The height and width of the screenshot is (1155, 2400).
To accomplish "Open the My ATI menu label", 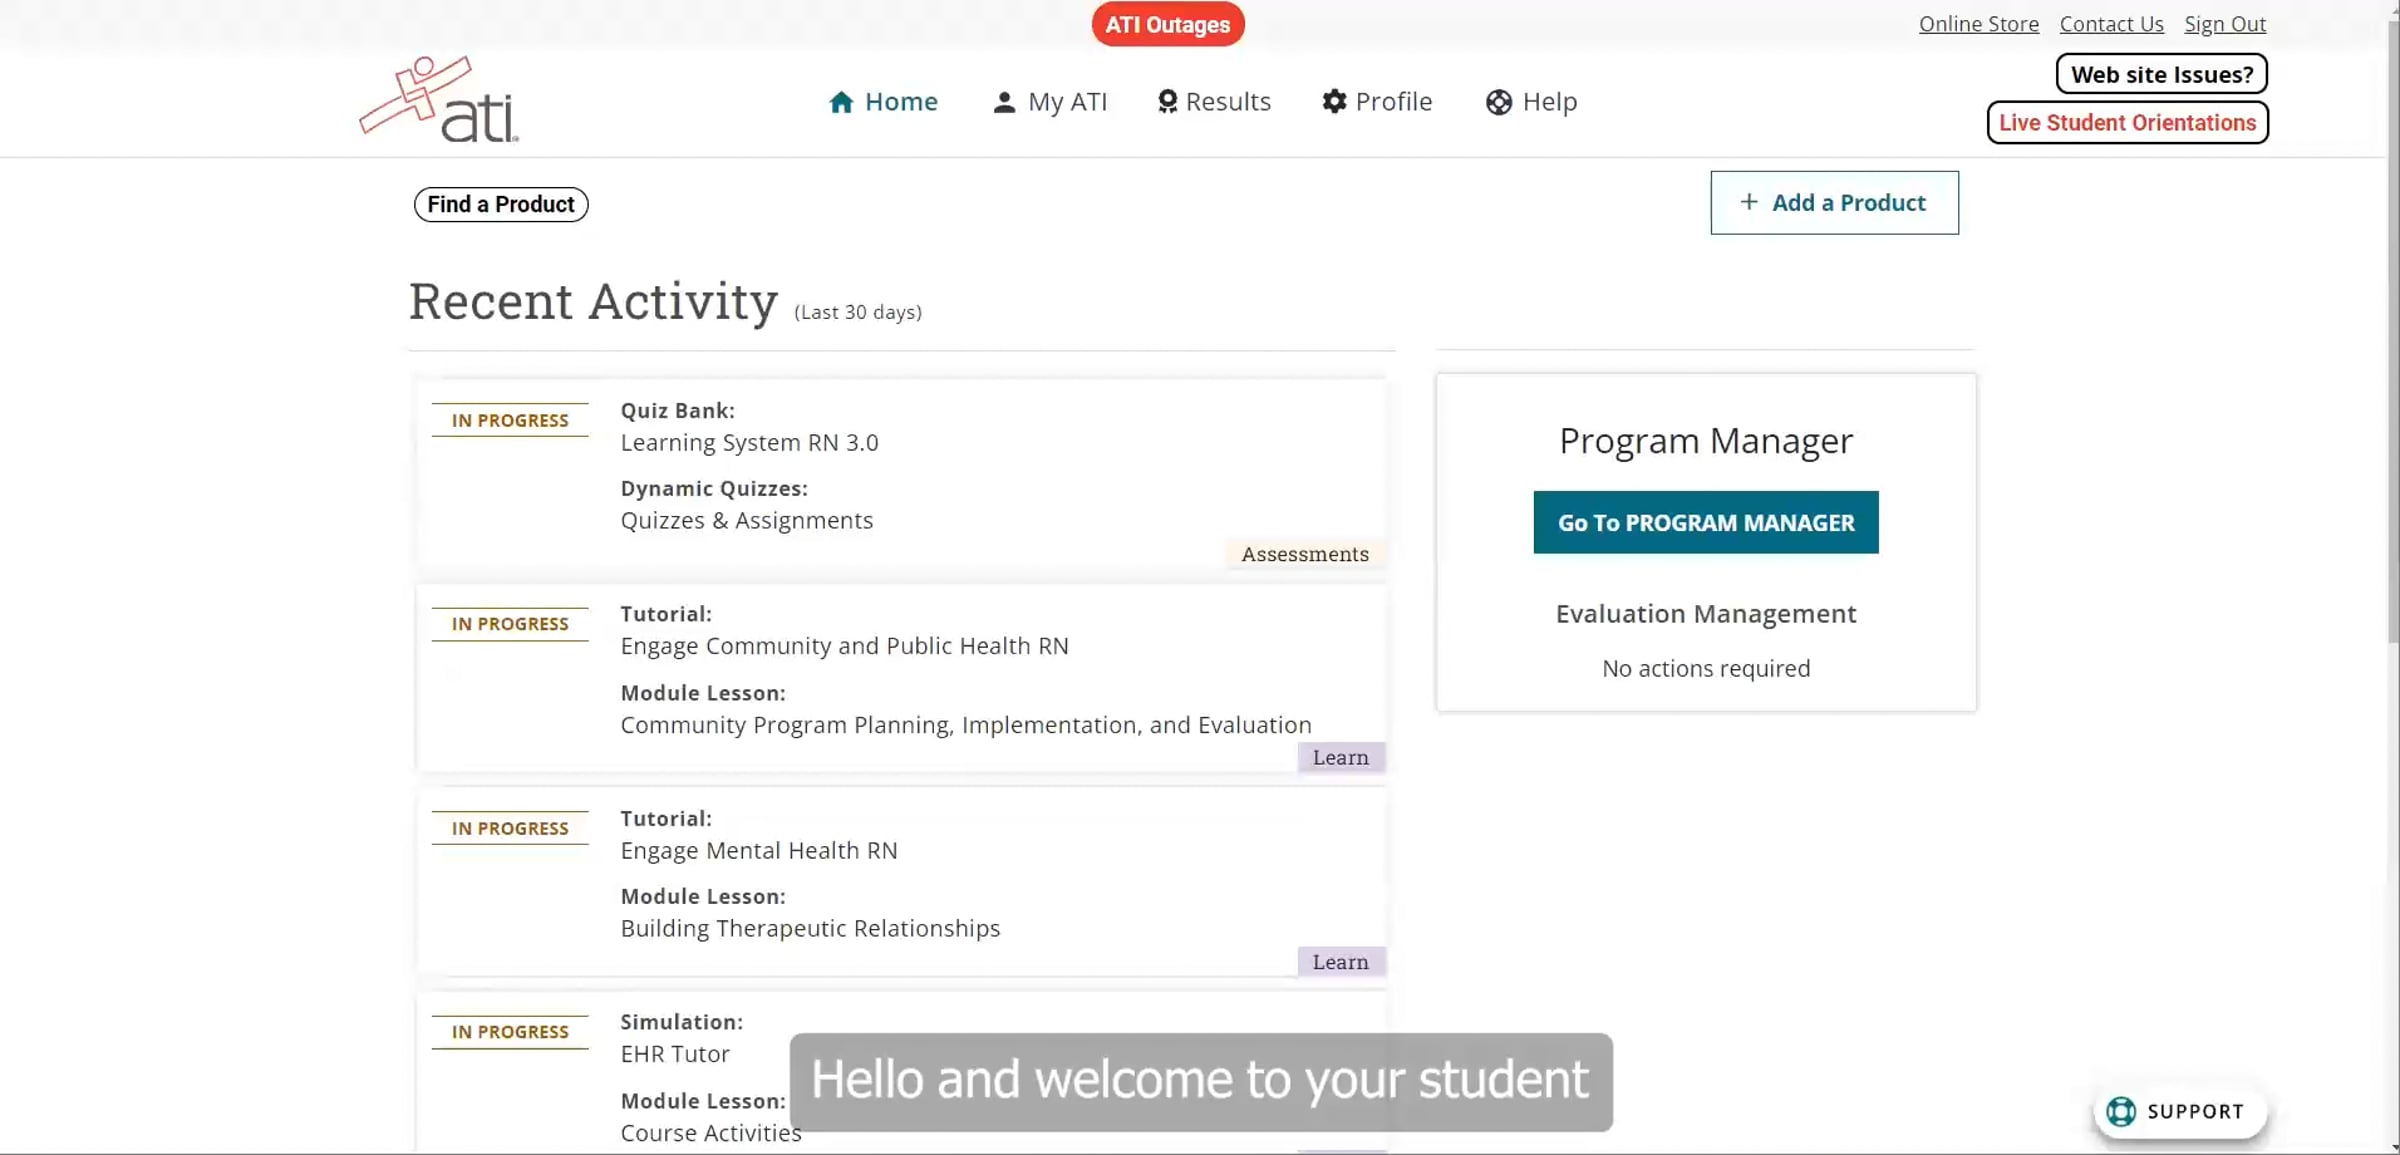I will point(1067,102).
